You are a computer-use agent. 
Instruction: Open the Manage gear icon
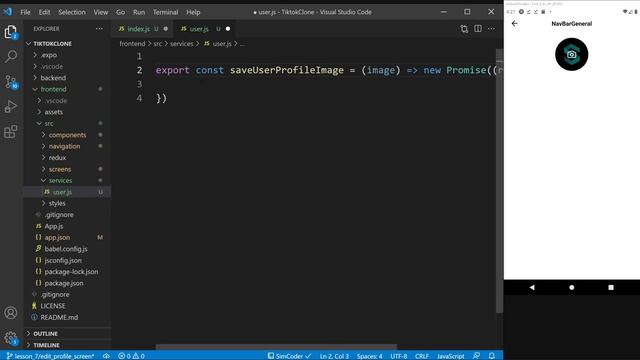point(11,338)
